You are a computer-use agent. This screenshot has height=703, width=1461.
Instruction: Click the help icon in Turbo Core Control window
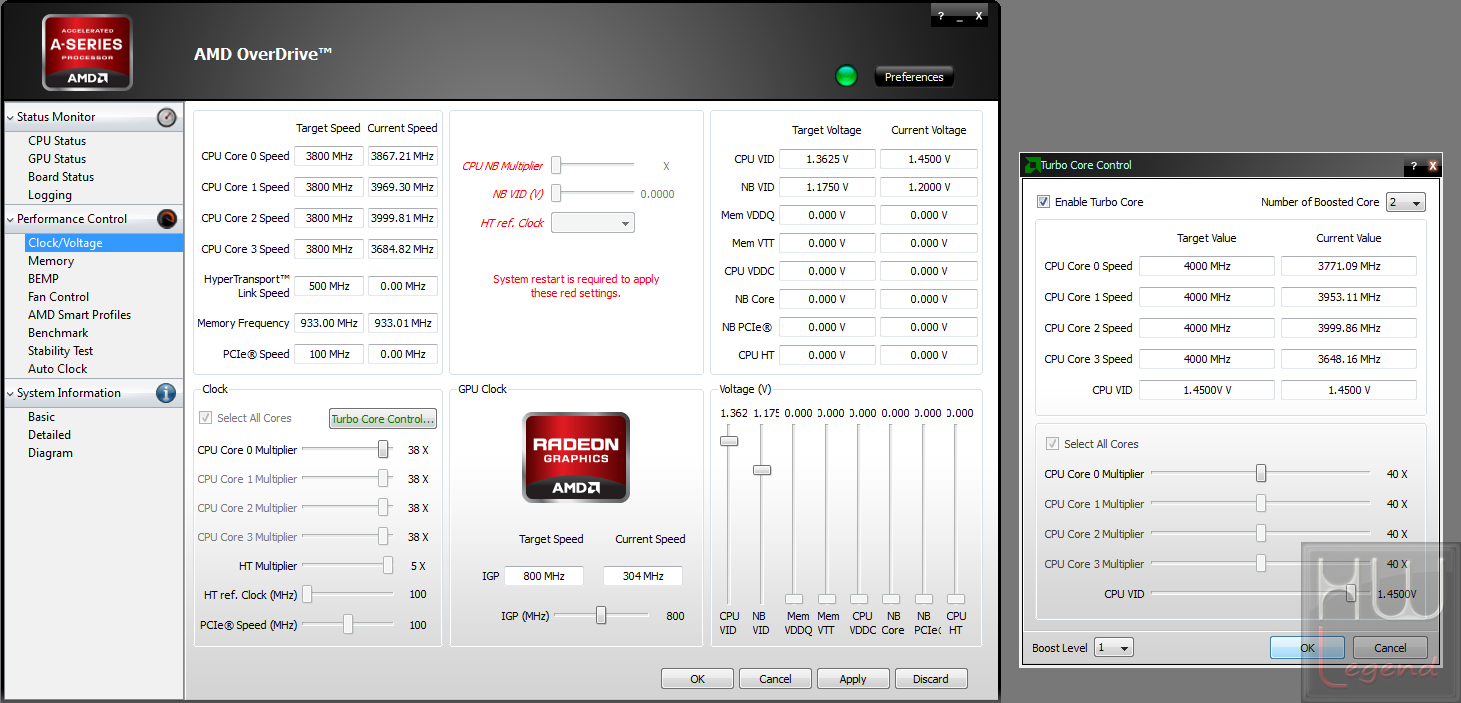coord(1414,166)
